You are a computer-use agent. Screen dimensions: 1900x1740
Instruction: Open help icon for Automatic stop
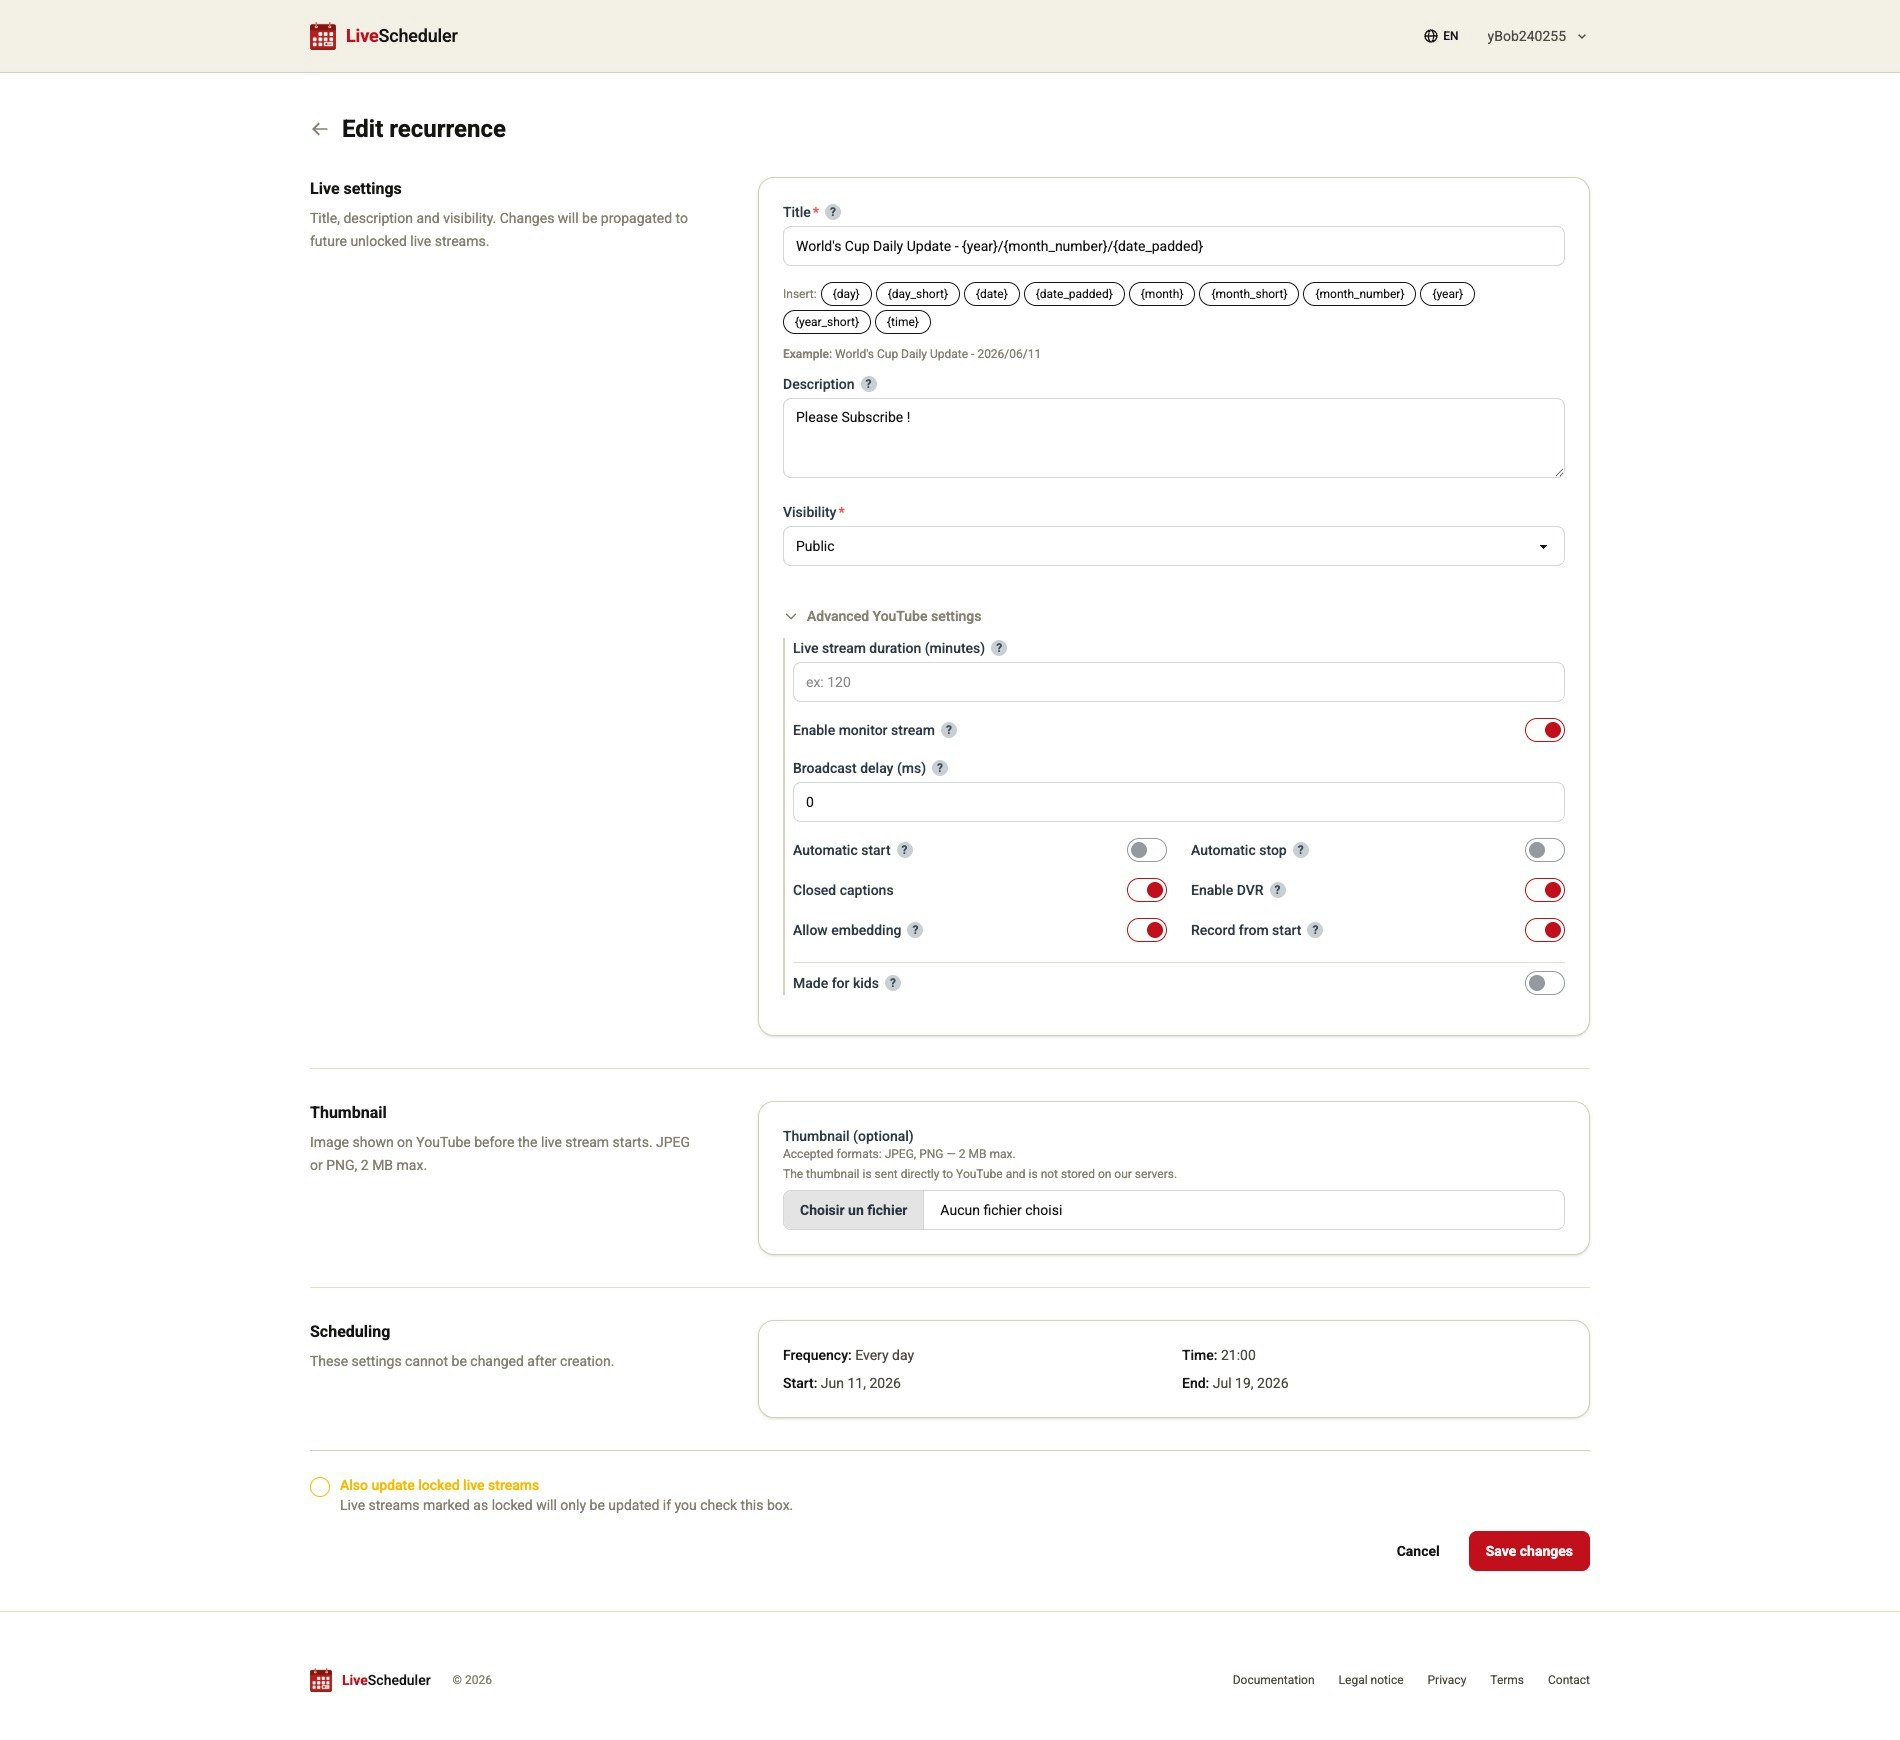pyautogui.click(x=1301, y=850)
